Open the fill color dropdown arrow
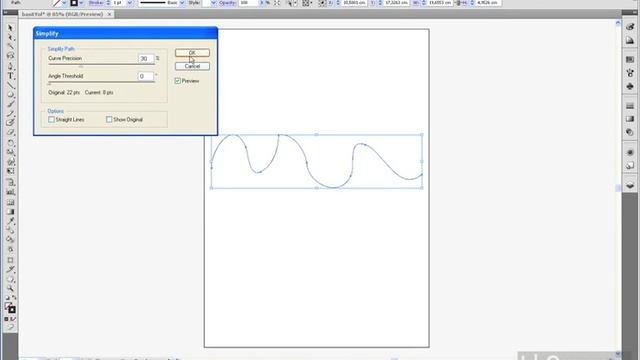 point(64,3)
